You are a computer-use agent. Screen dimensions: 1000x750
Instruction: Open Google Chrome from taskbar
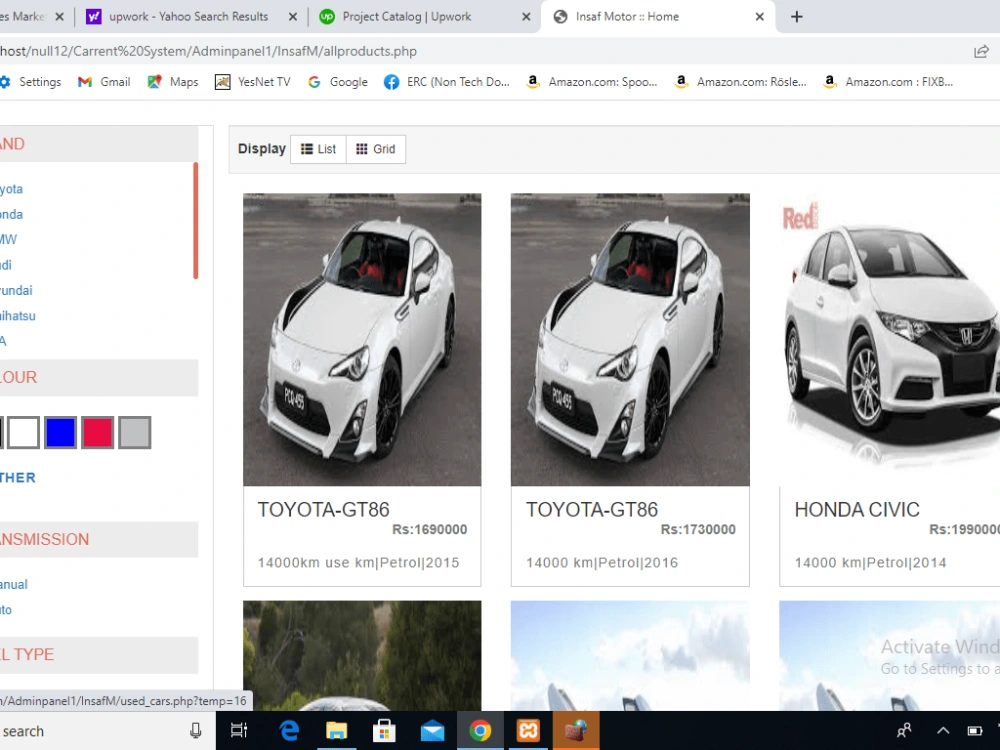click(x=480, y=731)
